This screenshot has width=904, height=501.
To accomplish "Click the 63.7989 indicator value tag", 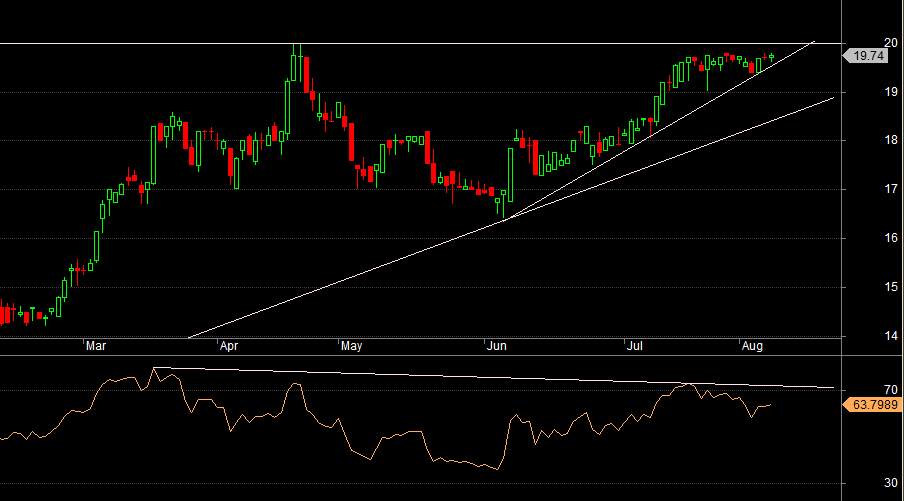I will [871, 405].
